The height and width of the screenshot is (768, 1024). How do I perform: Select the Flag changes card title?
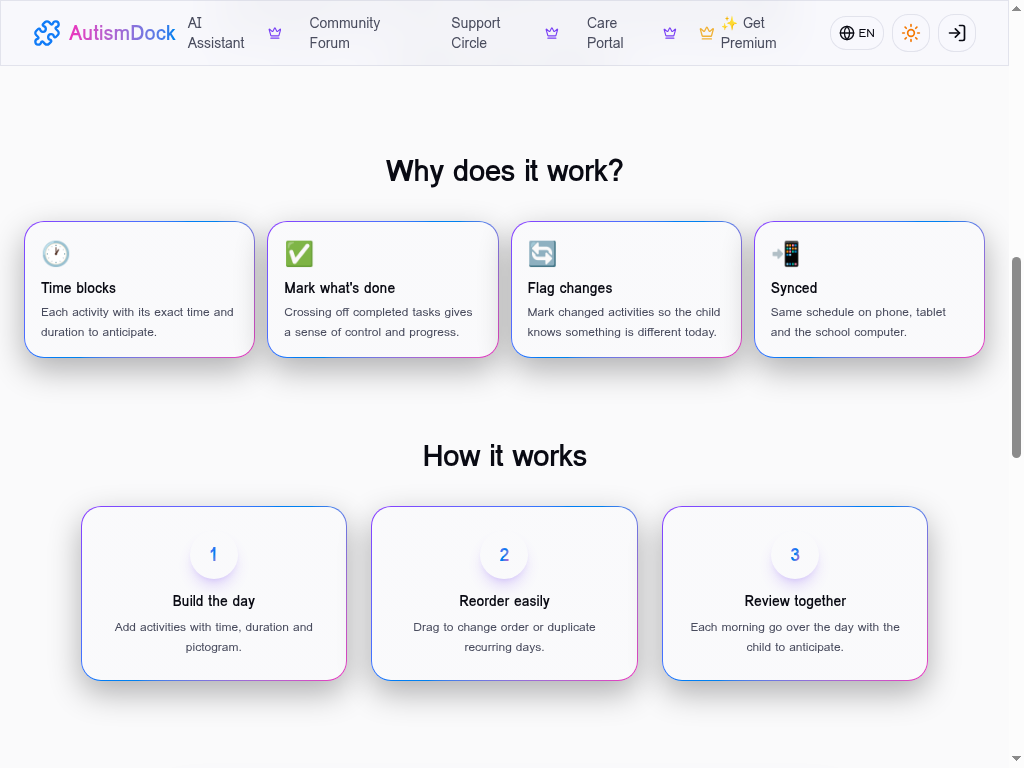[x=570, y=288]
